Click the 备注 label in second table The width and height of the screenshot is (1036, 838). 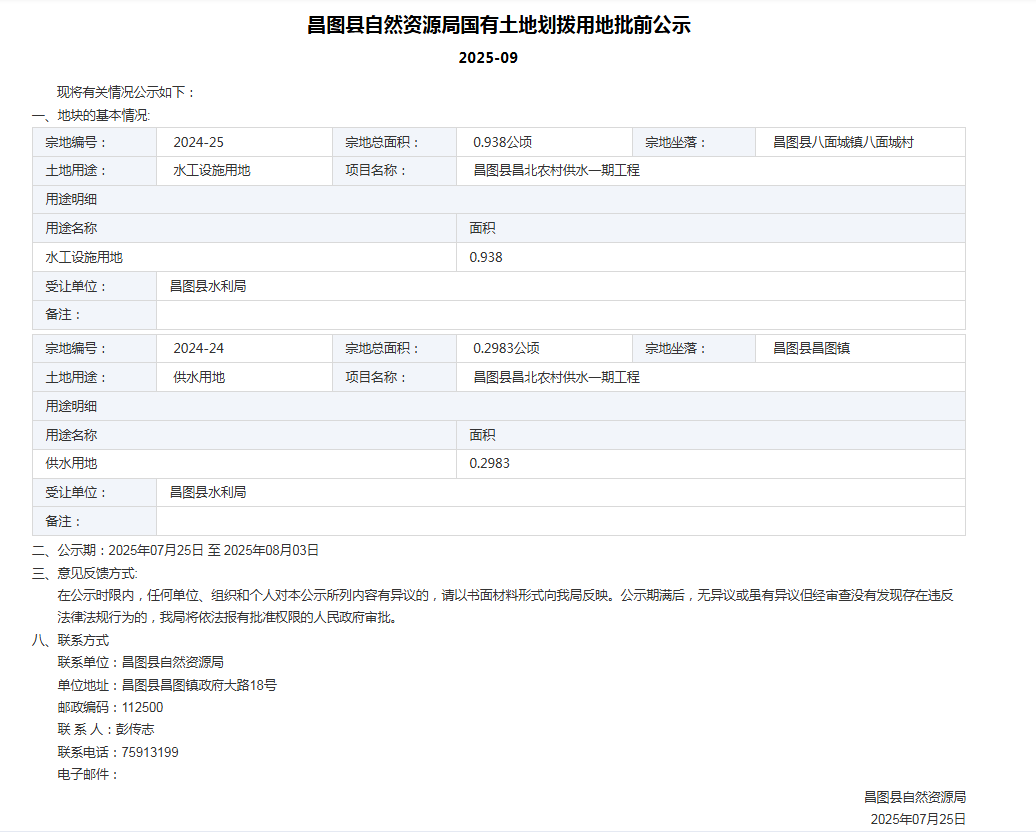pos(63,521)
